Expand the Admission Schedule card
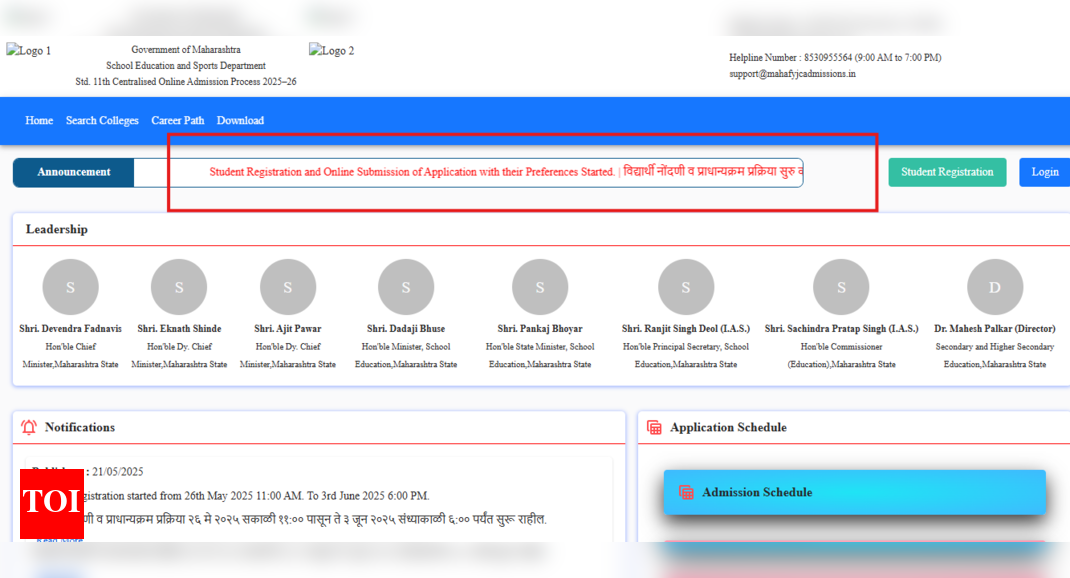This screenshot has height=578, width=1070. point(855,492)
